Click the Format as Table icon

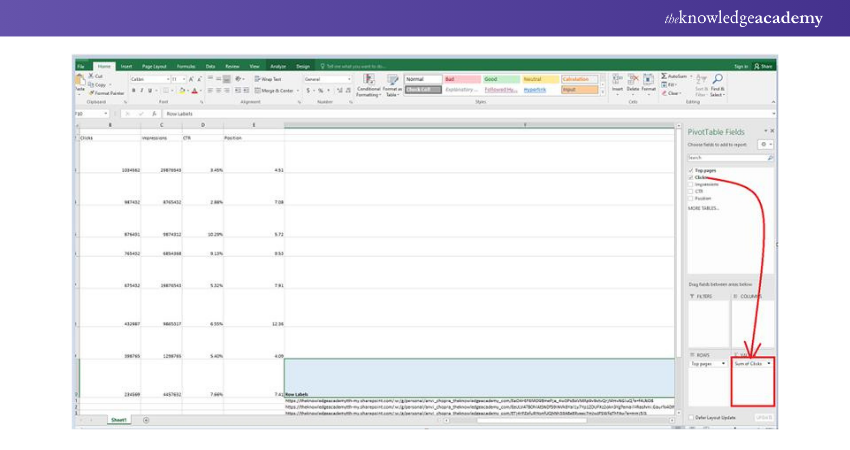(391, 84)
